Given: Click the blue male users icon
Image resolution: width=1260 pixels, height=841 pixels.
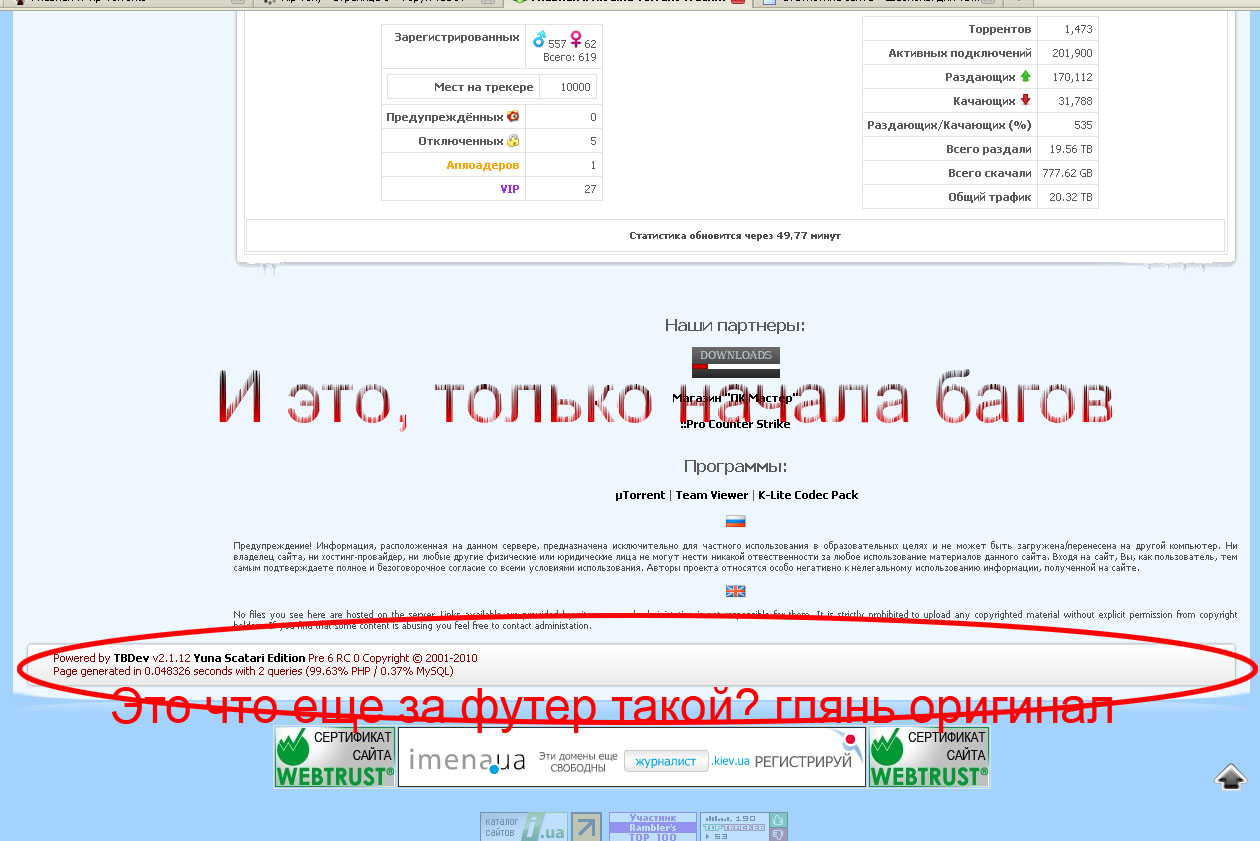Looking at the screenshot, I should pos(539,39).
